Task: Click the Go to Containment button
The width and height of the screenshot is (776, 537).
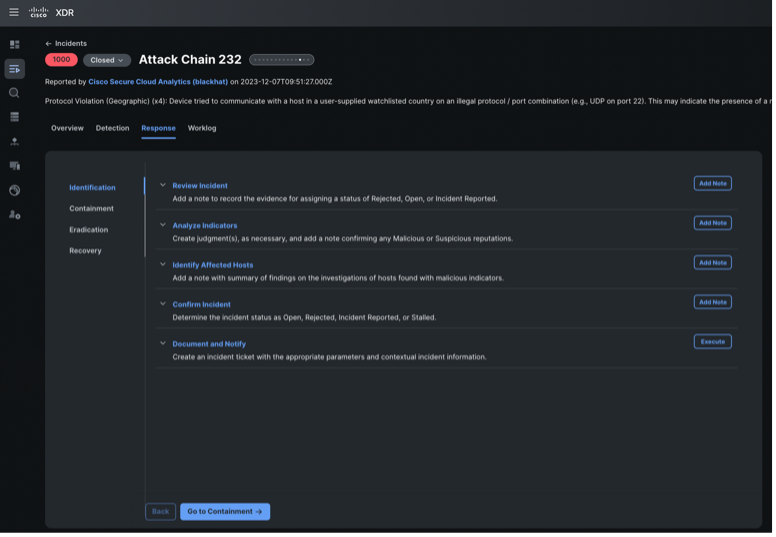Action: (225, 511)
